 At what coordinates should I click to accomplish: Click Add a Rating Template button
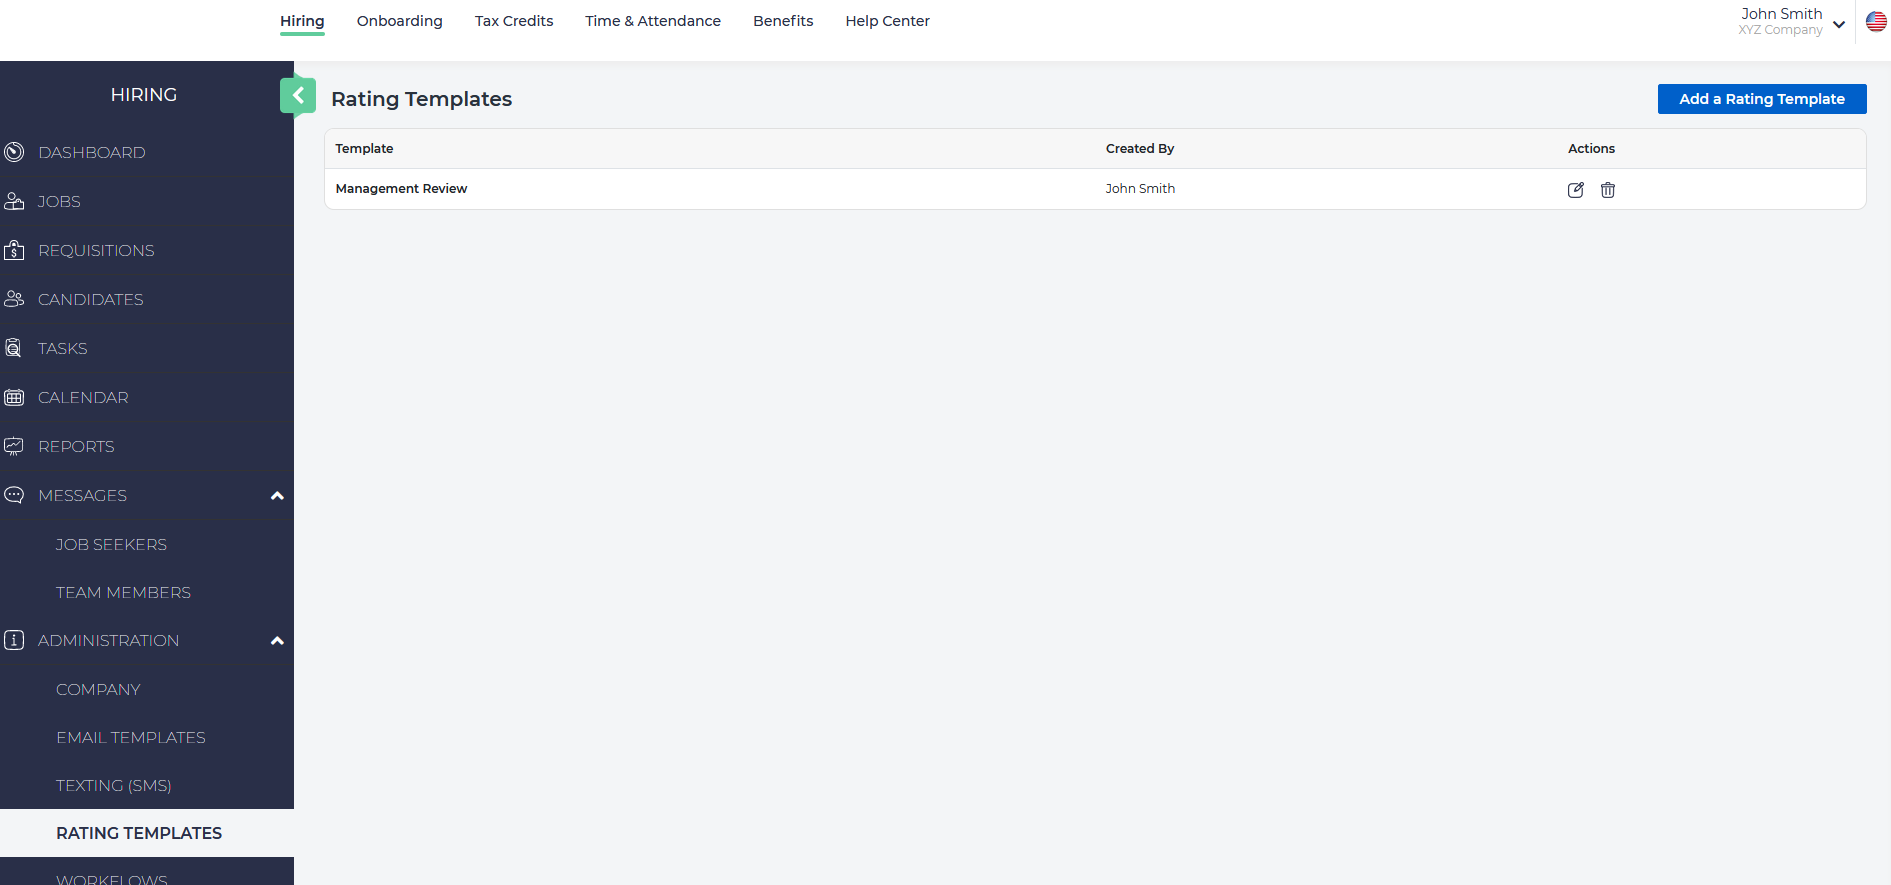pos(1761,99)
